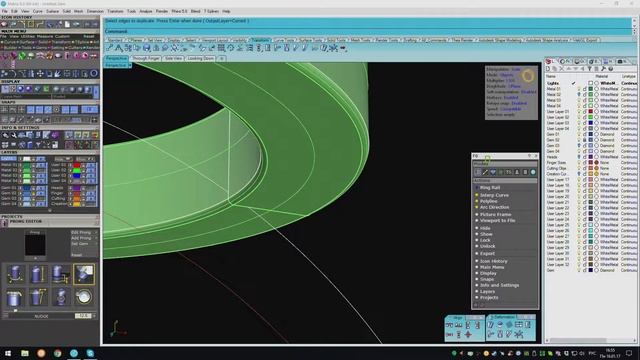This screenshot has width=640, height=360.
Task: Toggle the Snaps option in F6 panel
Action: (487, 280)
